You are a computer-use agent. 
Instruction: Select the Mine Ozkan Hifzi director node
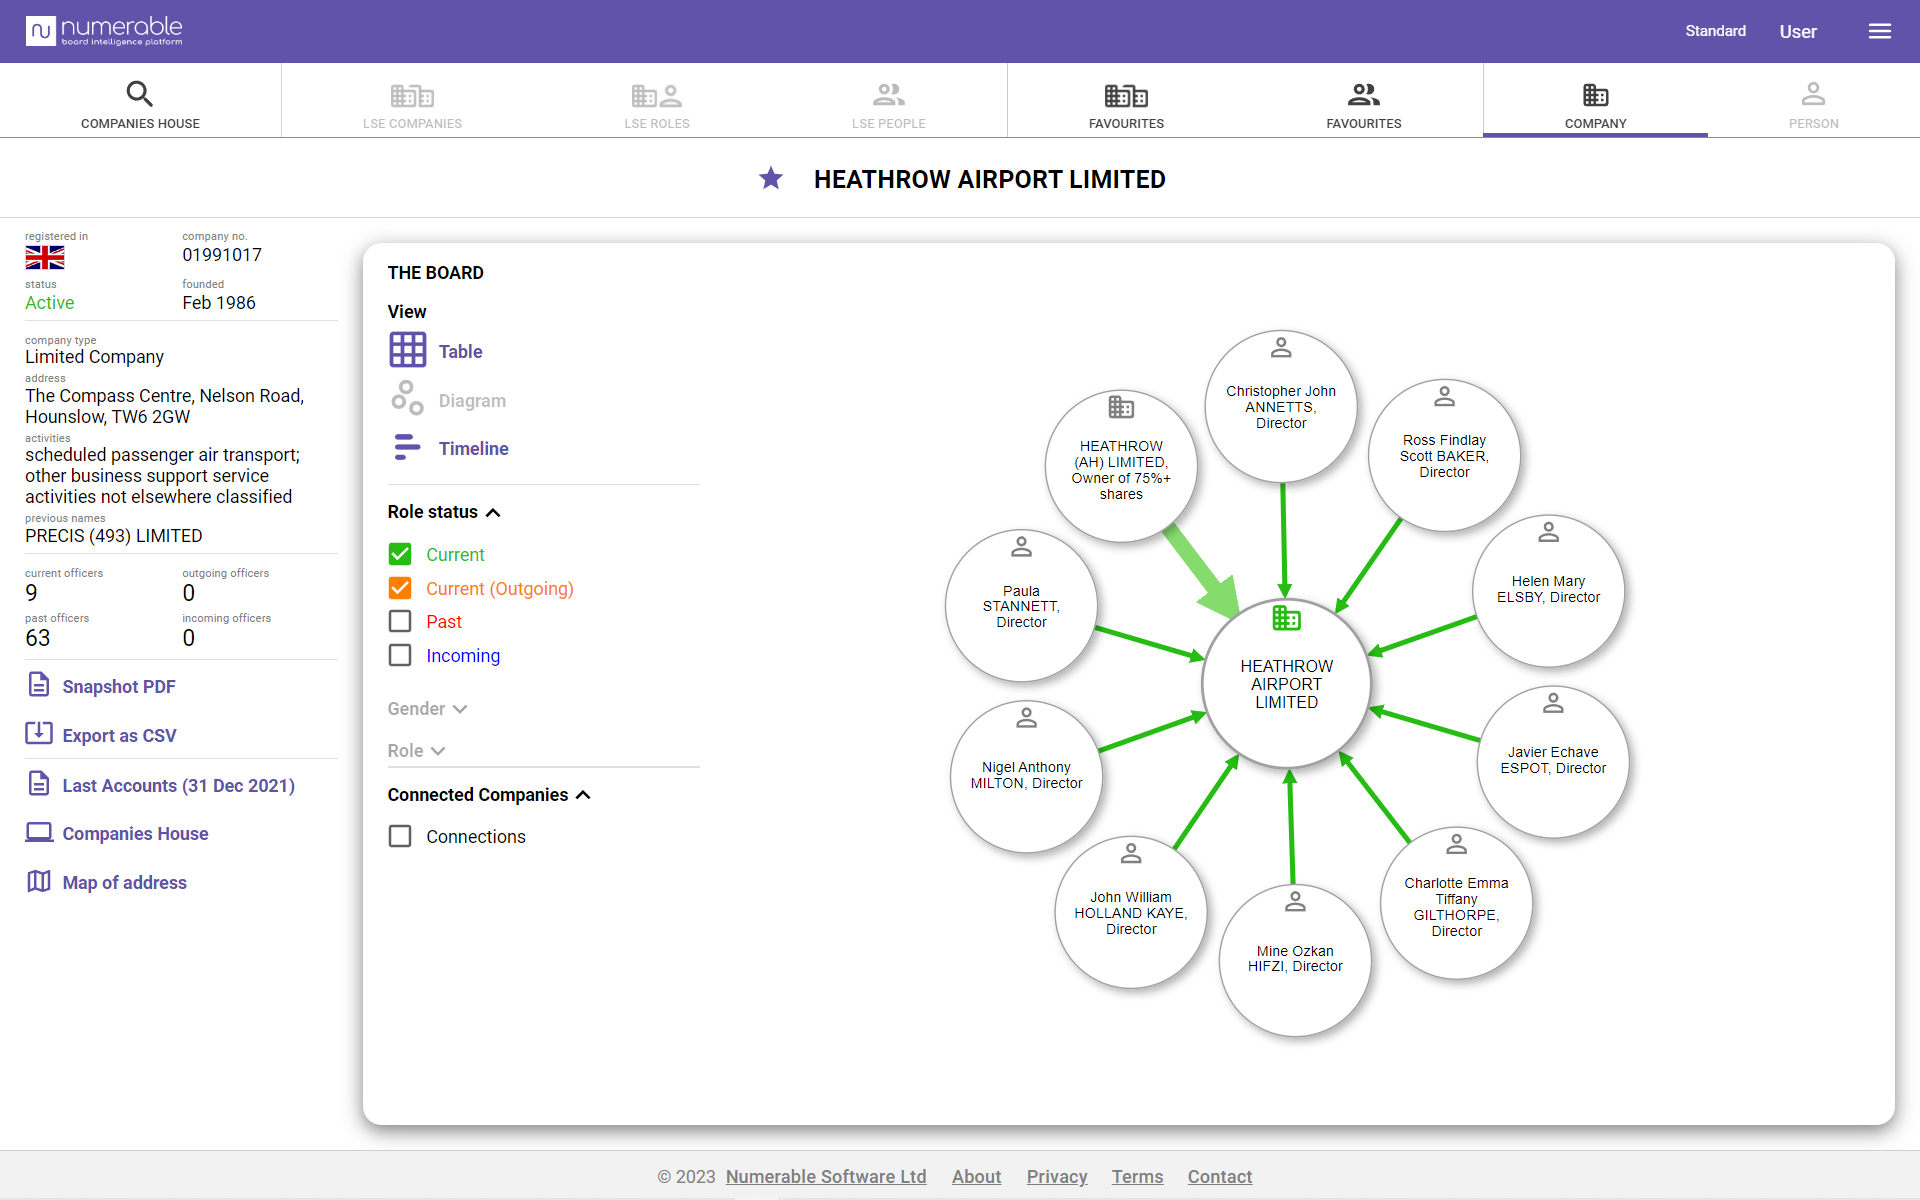point(1295,960)
